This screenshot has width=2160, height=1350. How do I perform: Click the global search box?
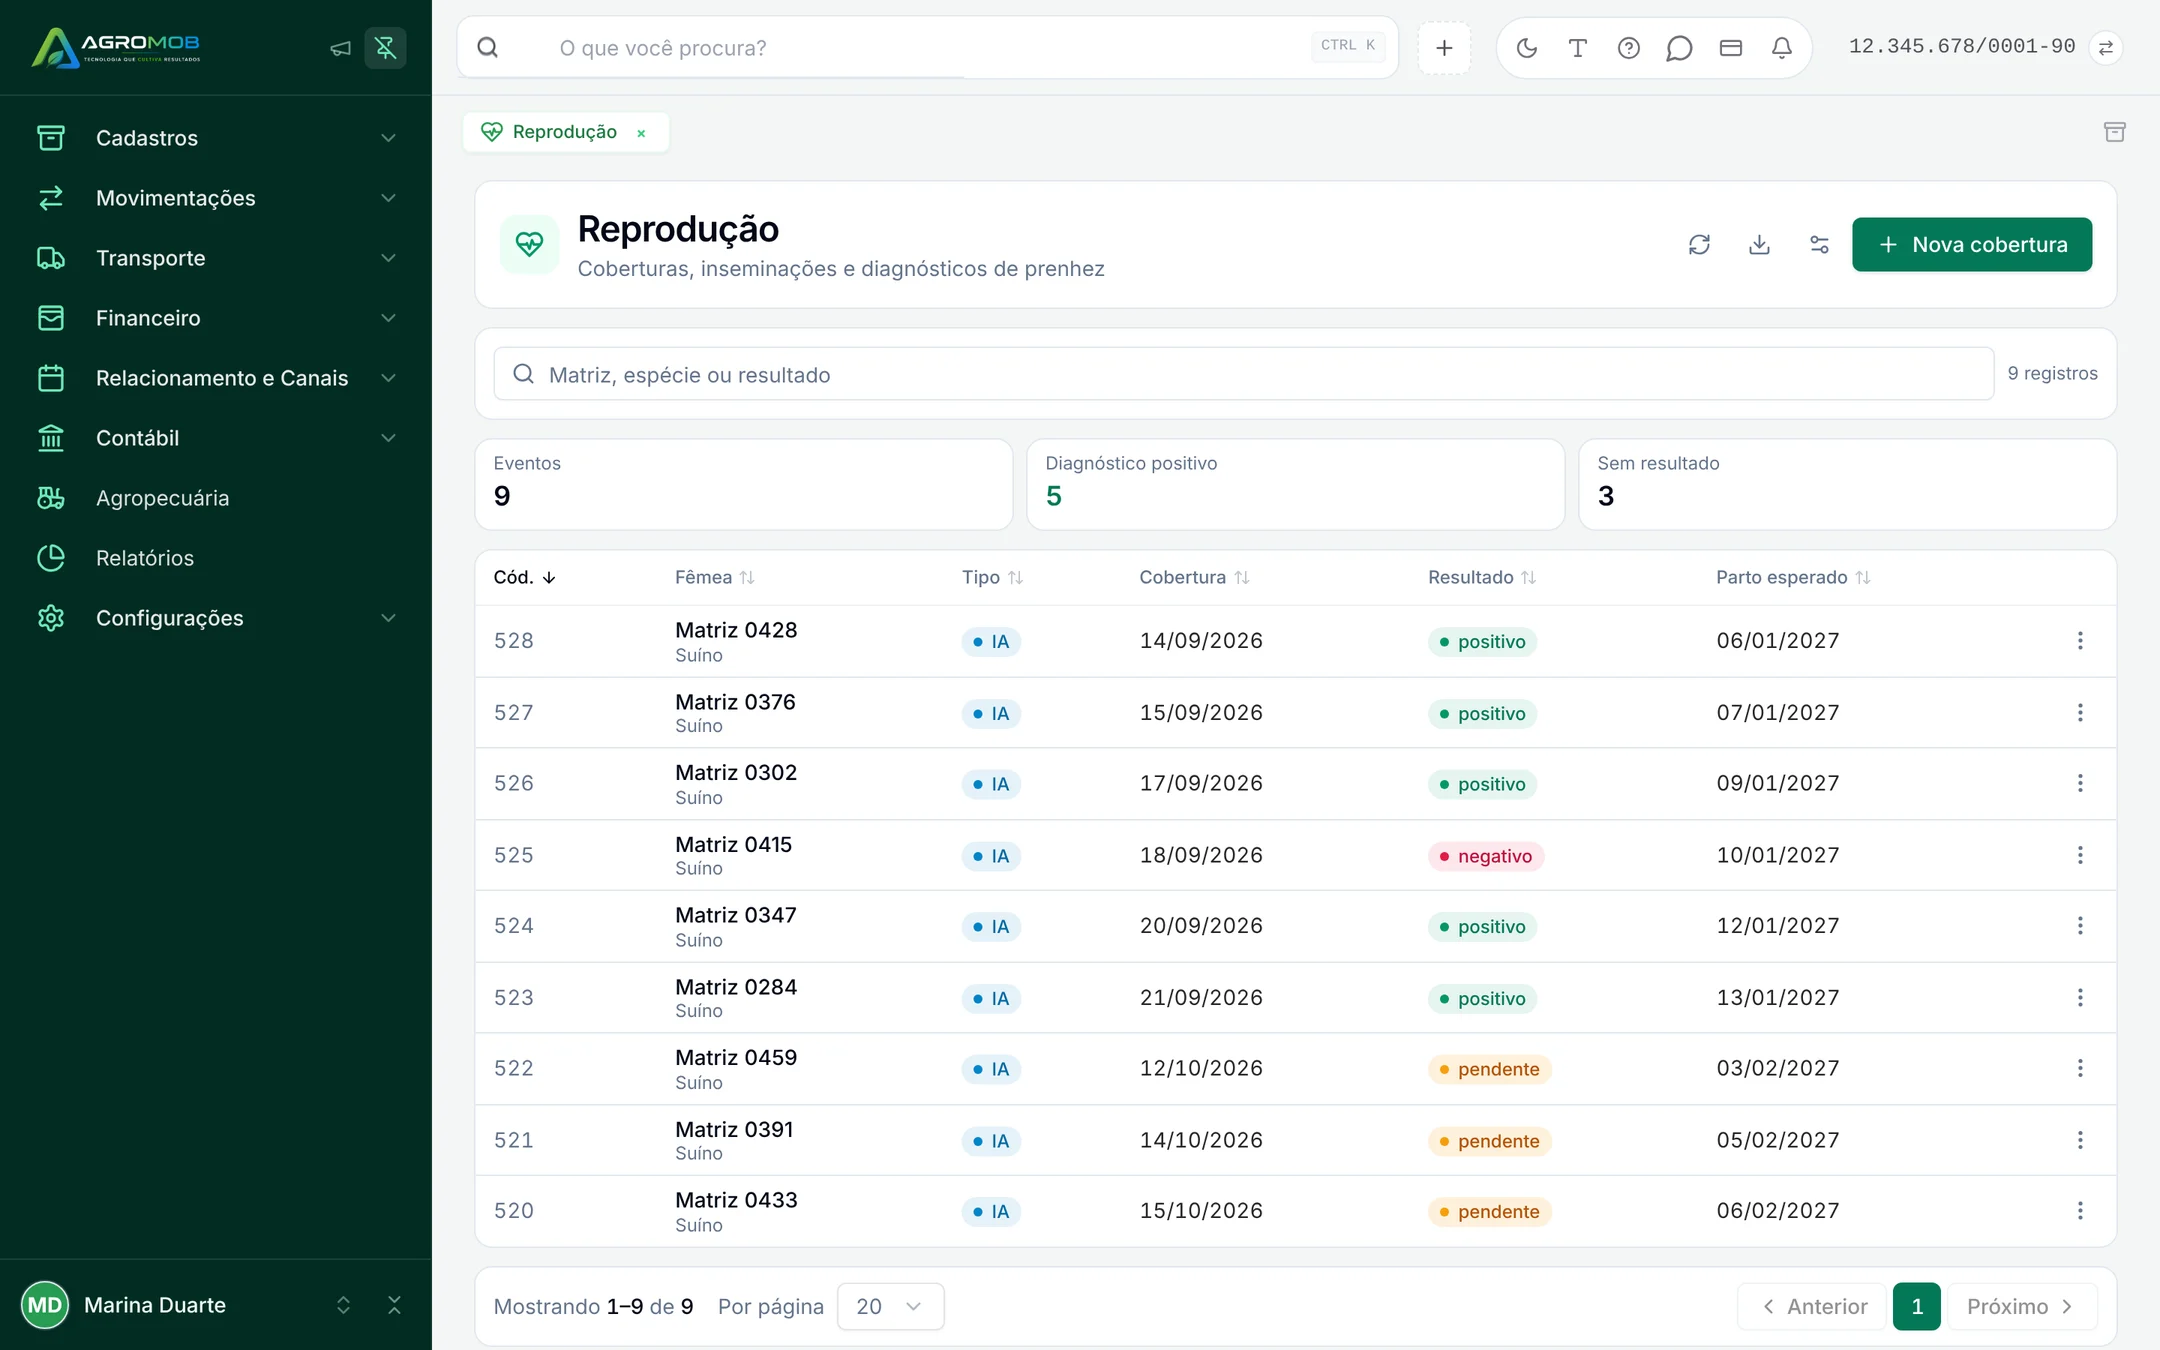pos(928,48)
